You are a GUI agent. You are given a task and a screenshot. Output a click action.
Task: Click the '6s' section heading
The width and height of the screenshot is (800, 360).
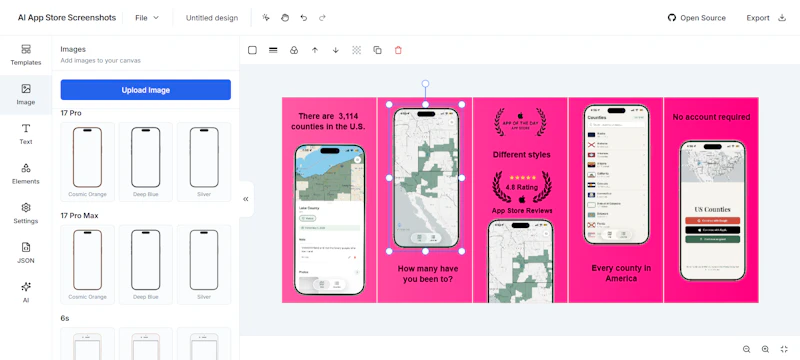pyautogui.click(x=65, y=318)
